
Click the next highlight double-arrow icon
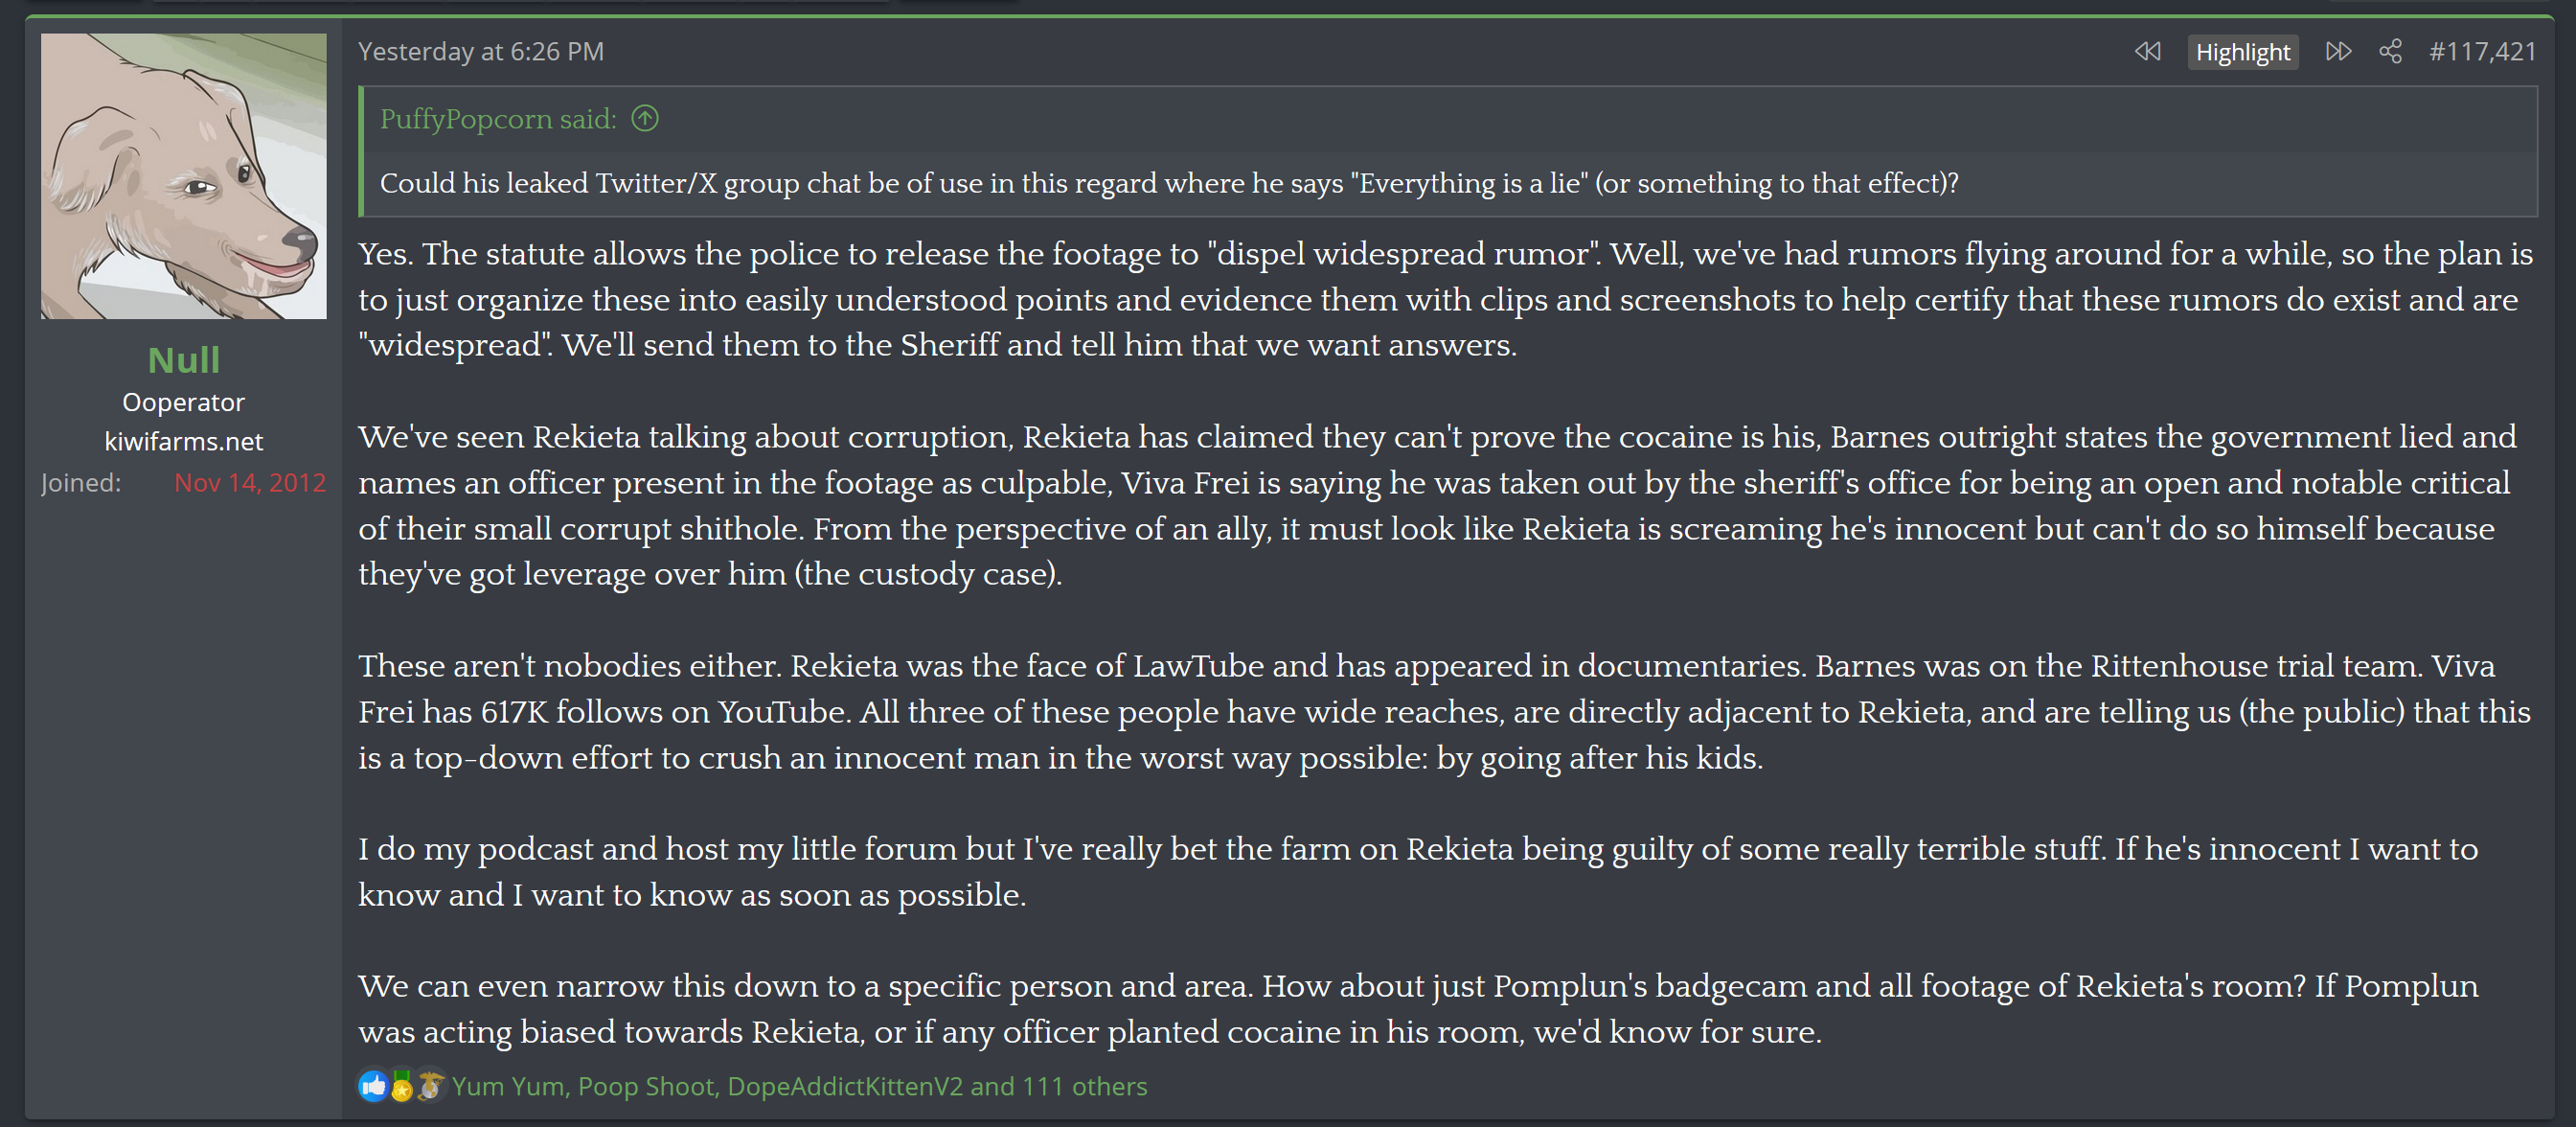click(2338, 51)
